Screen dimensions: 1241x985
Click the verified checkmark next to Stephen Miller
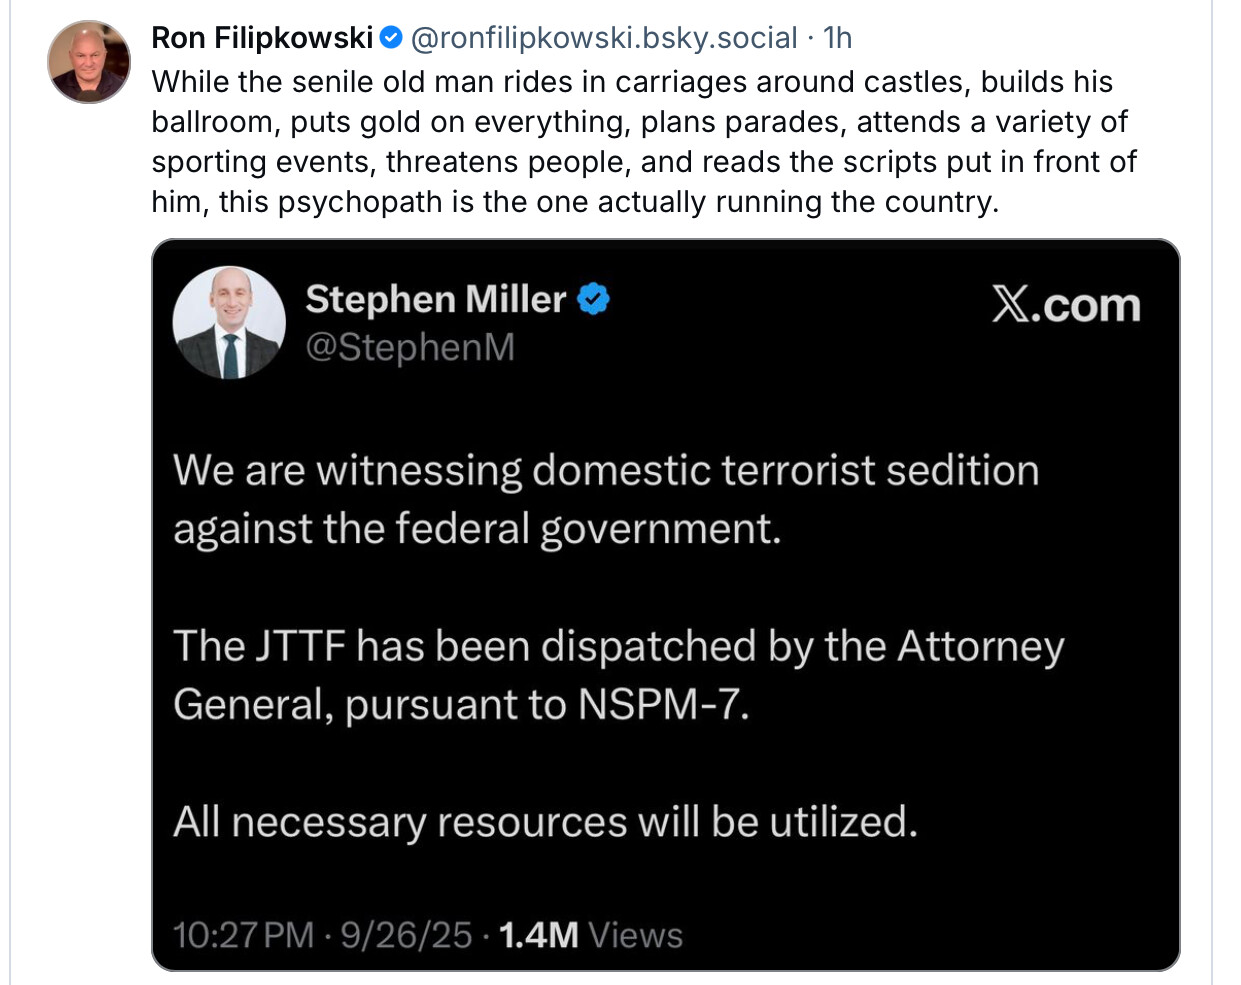tap(594, 299)
